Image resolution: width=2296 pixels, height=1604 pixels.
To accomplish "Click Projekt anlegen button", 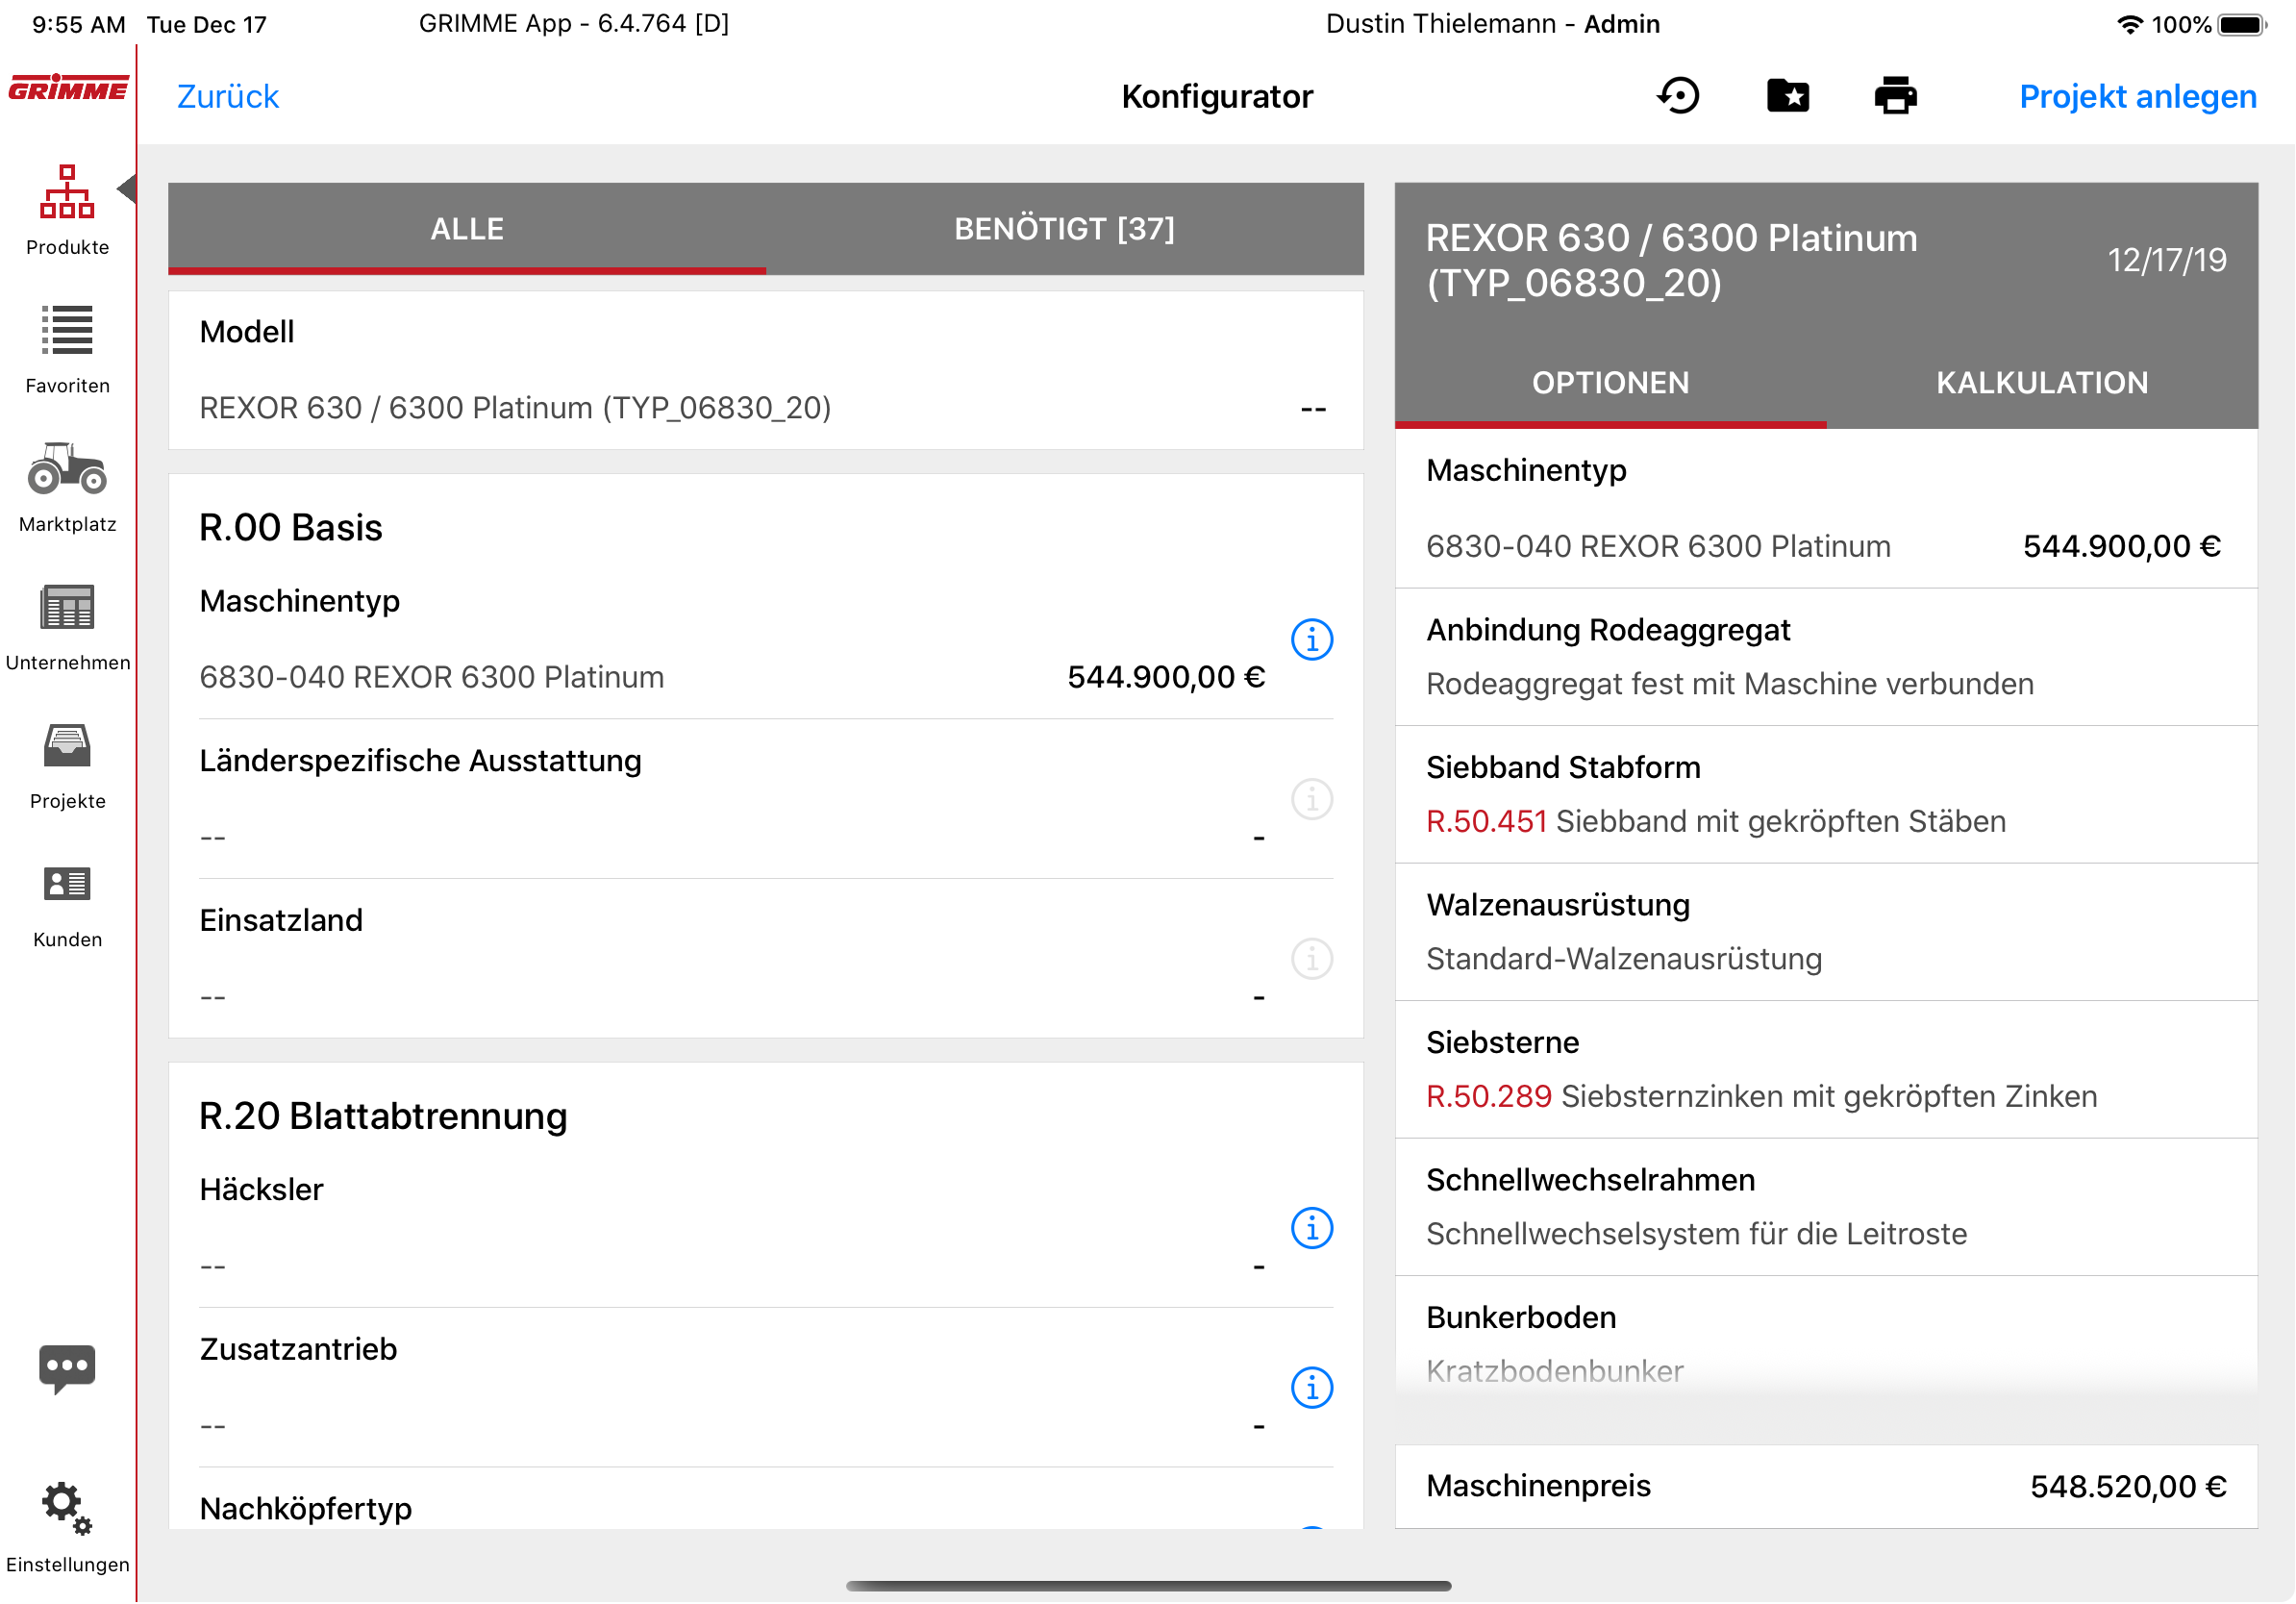I will pos(2137,96).
